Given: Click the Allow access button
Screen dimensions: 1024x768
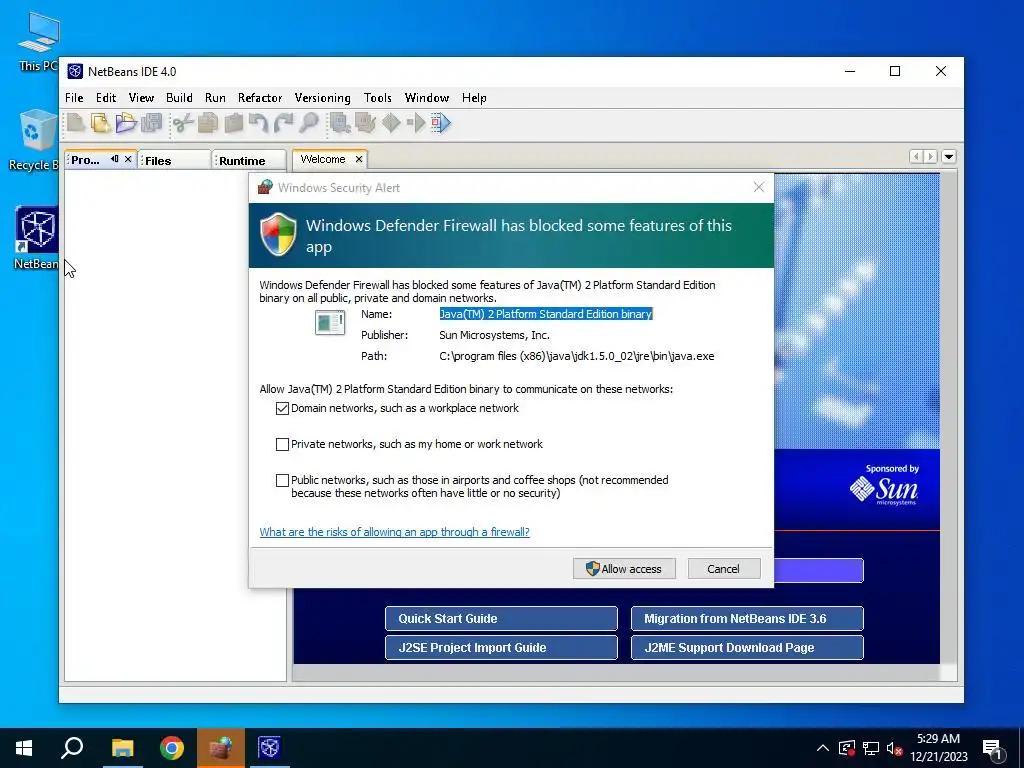Looking at the screenshot, I should click(624, 569).
